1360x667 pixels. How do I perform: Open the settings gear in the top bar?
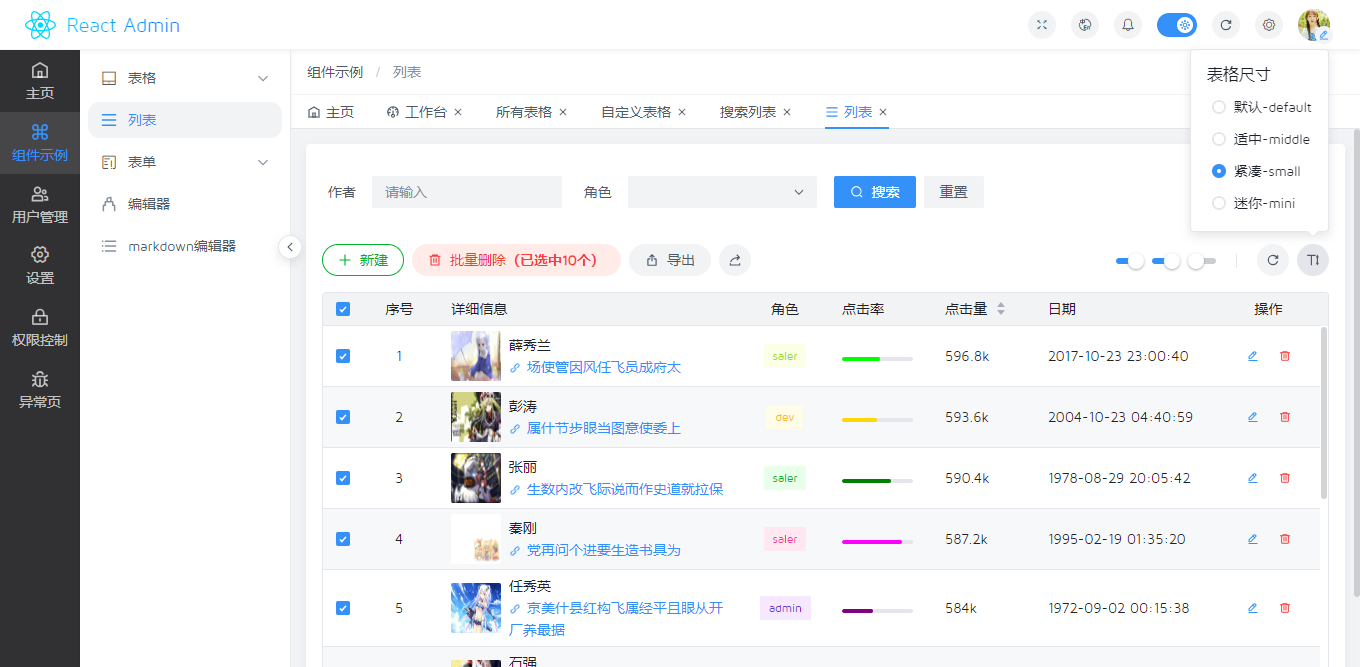[x=1268, y=24]
